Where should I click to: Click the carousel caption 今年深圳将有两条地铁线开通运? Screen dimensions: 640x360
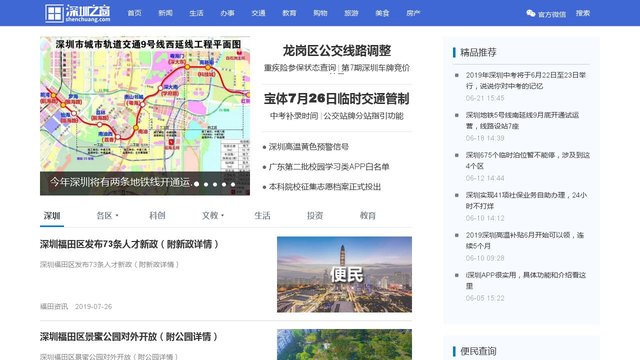coord(121,182)
